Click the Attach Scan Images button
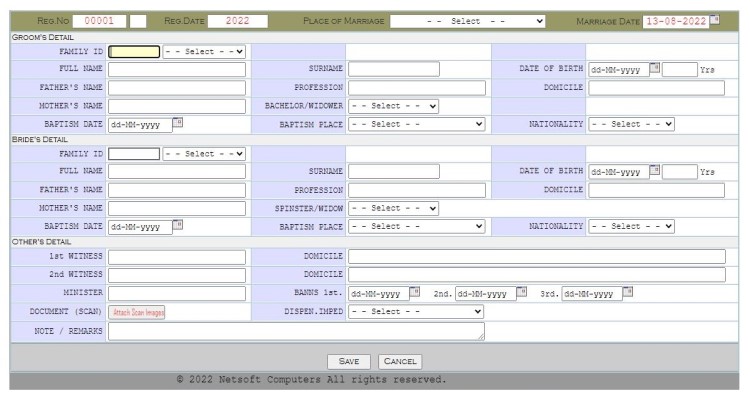 point(138,312)
